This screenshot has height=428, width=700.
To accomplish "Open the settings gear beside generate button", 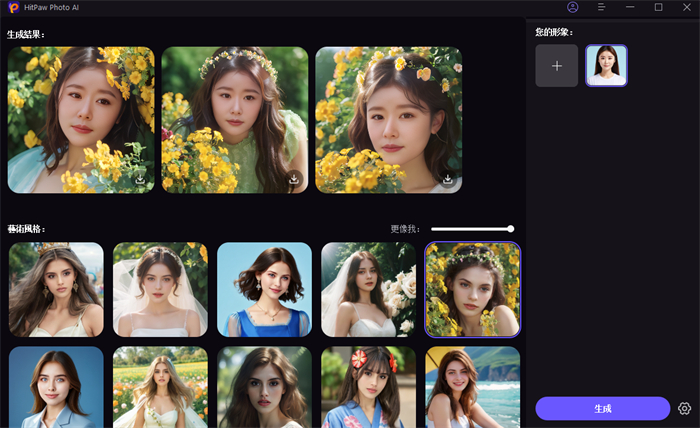I will click(x=685, y=408).
